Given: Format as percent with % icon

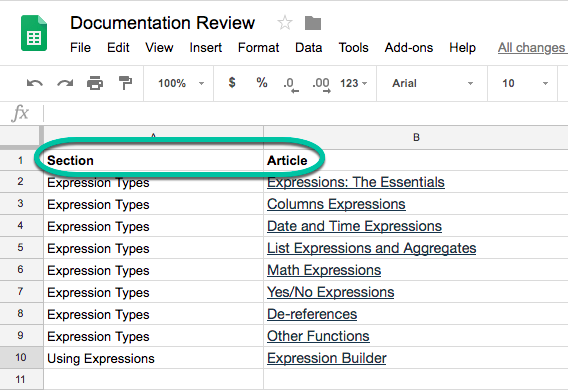Looking at the screenshot, I should 262,83.
